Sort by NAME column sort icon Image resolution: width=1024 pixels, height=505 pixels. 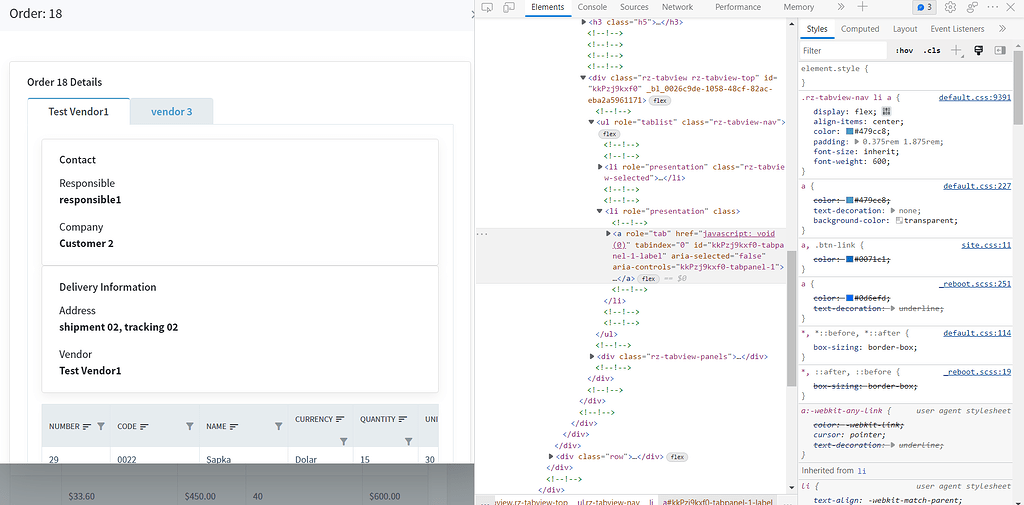coord(233,427)
